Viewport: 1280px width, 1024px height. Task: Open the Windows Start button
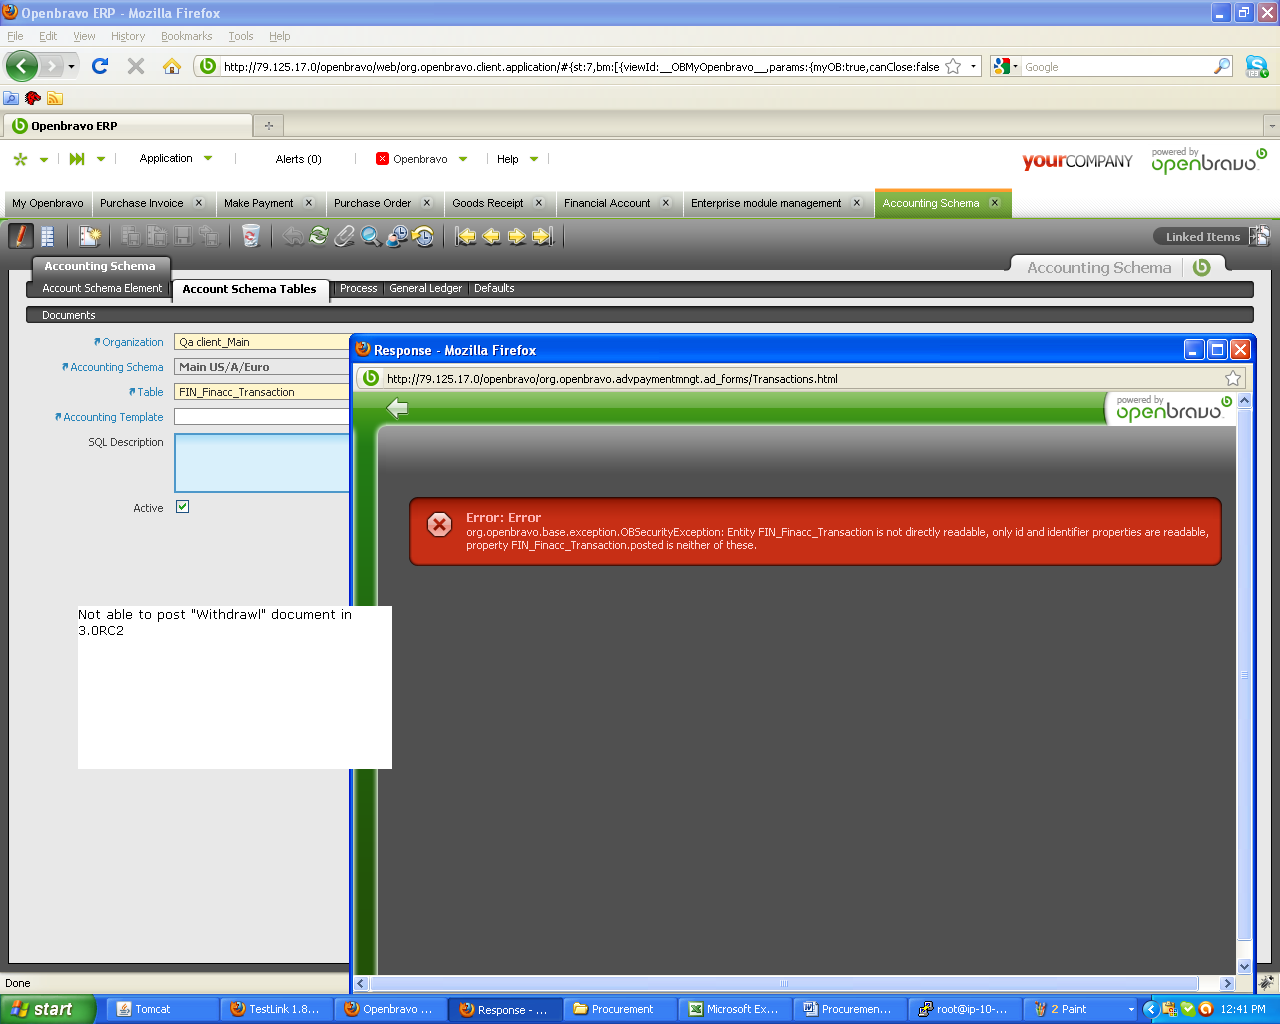click(48, 1009)
